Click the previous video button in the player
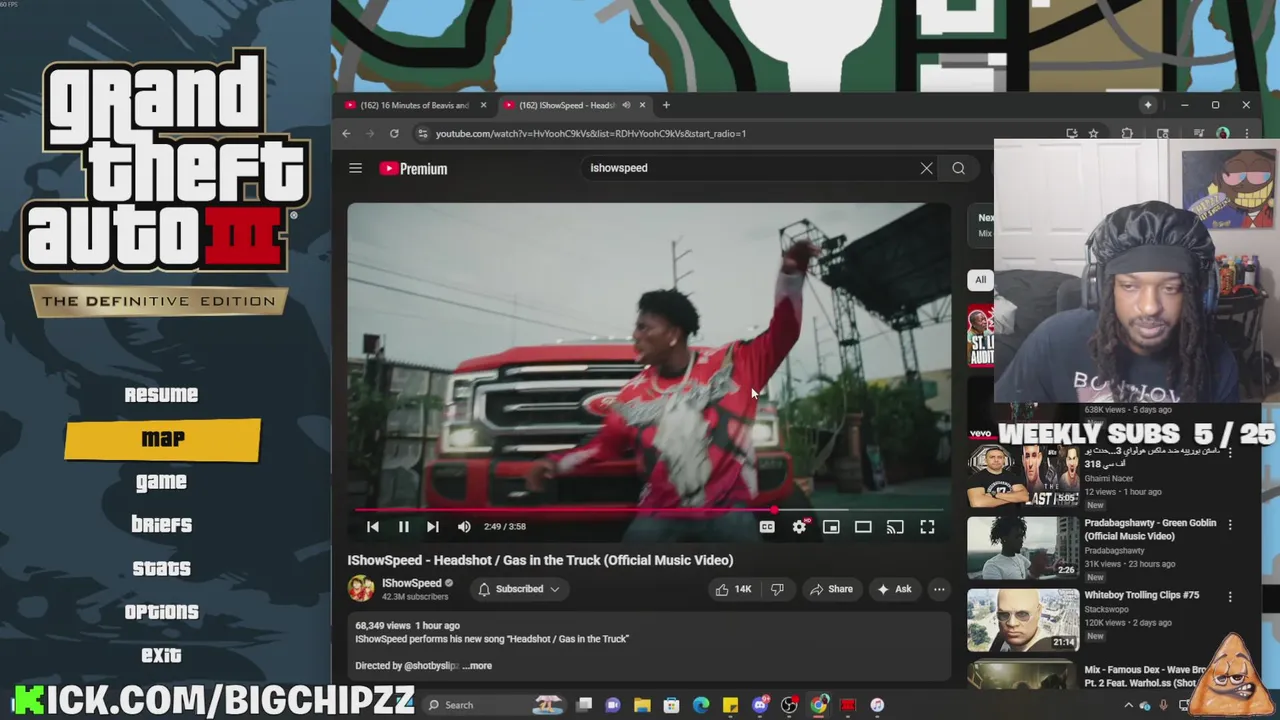The image size is (1280, 720). (373, 527)
